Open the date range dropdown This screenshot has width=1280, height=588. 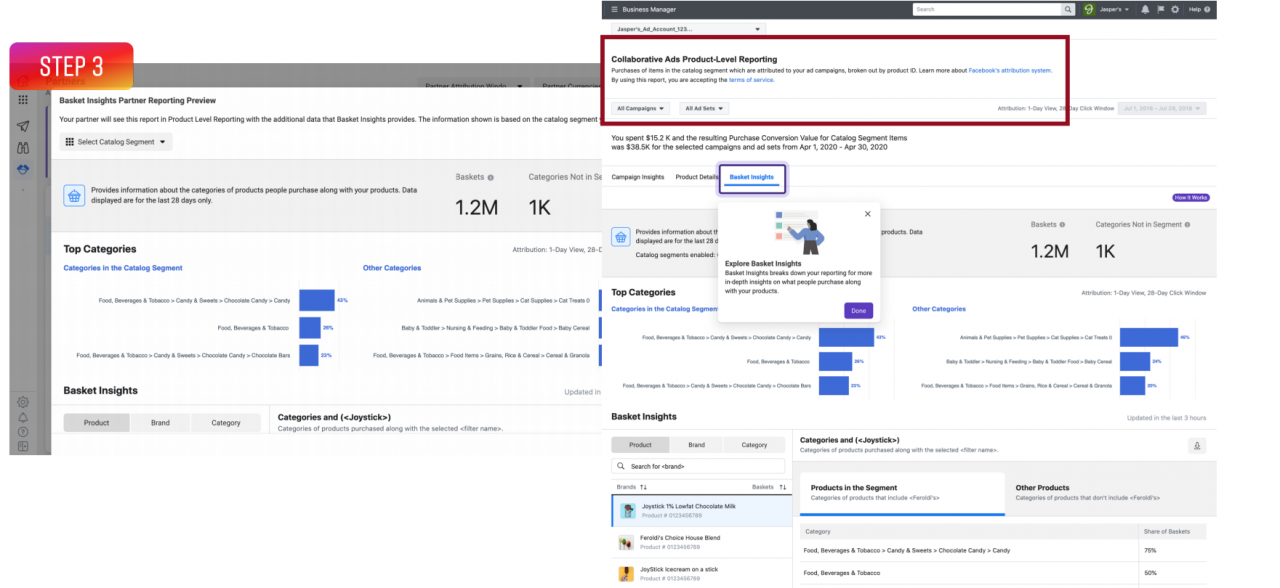pos(1162,108)
